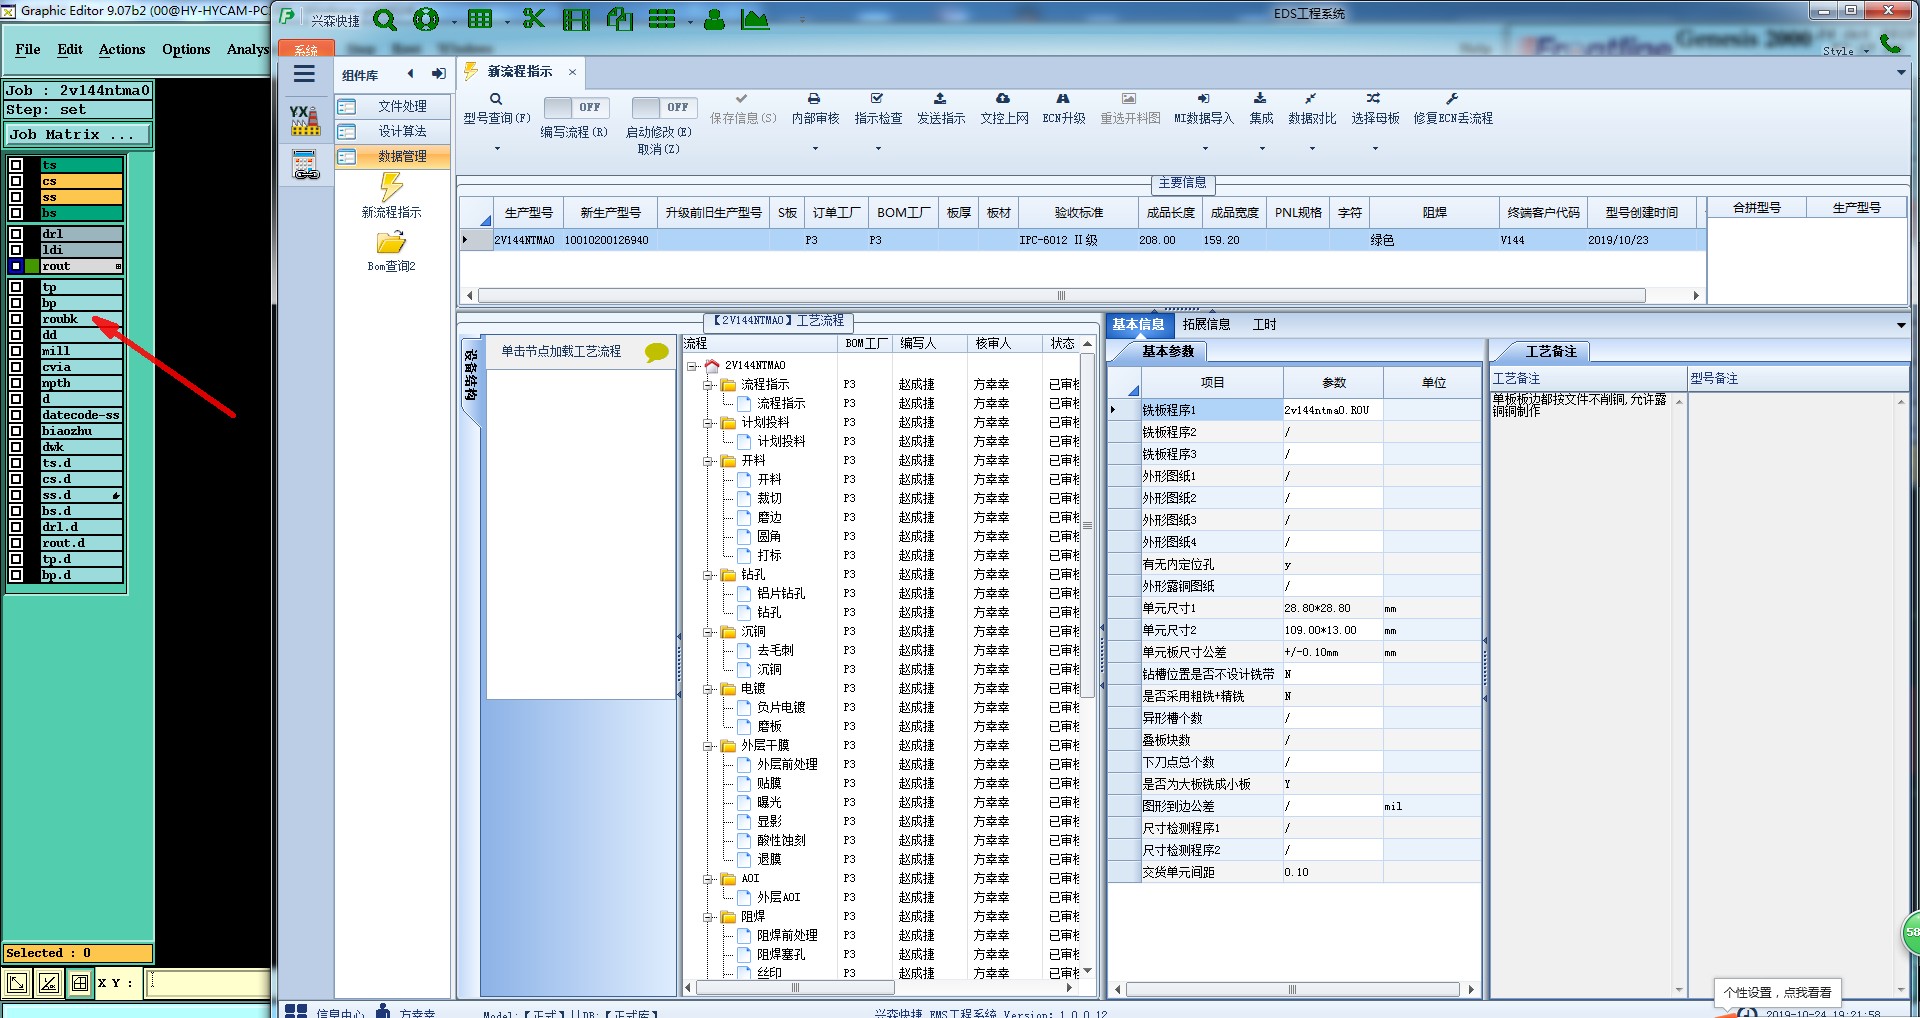
Task: Collapse component library with left arrow
Action: [410, 73]
